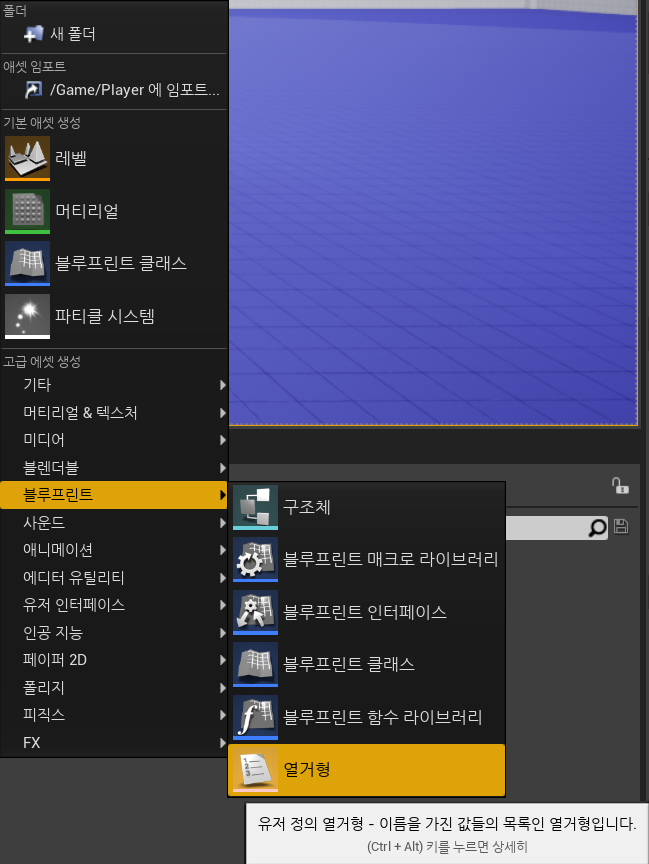
Task: Open the 미디어 menu category
Action: (114, 440)
